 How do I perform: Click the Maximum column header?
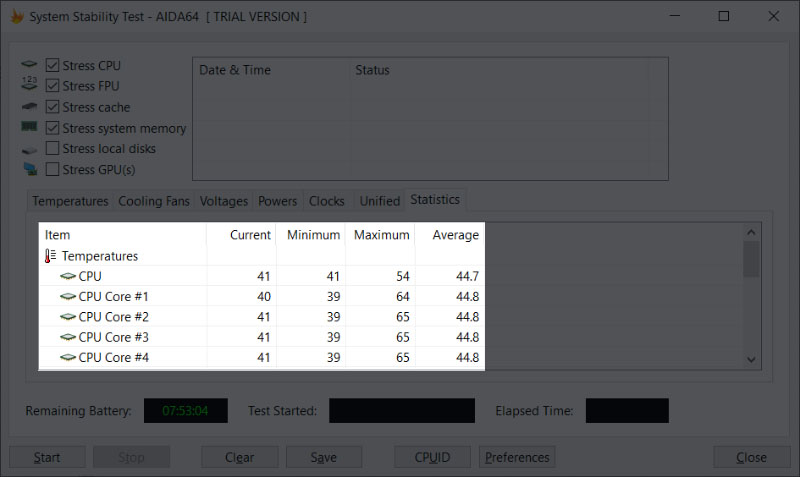[380, 235]
